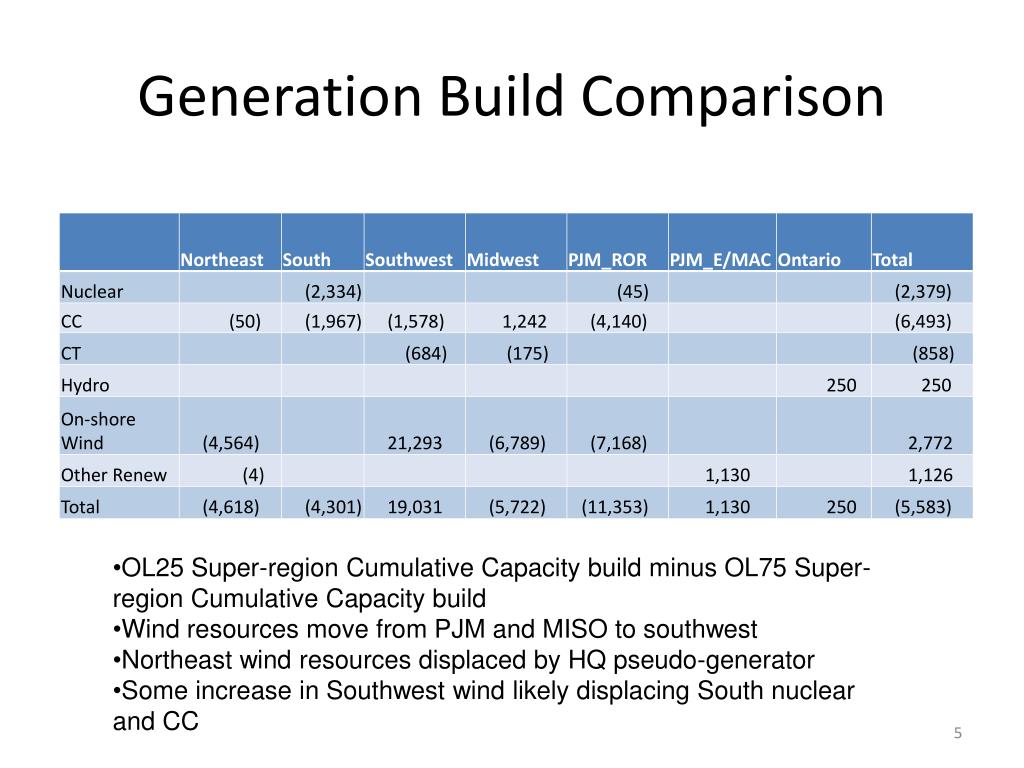Click the bullet about wind resources moving southwest
Image resolution: width=1024 pixels, height=768 pixels.
tap(435, 630)
